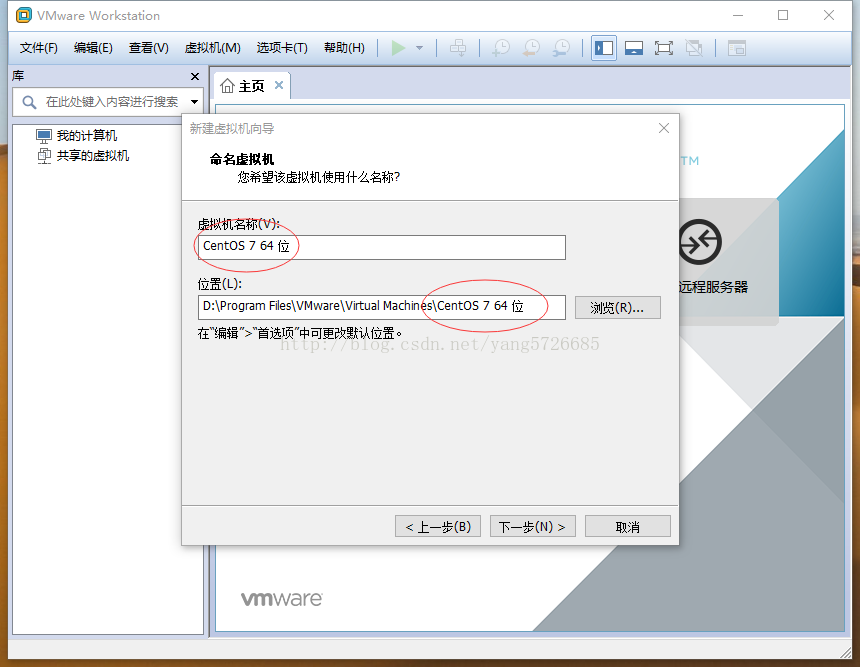Click the 上一步(B) back button
This screenshot has width=860, height=667.
438,527
